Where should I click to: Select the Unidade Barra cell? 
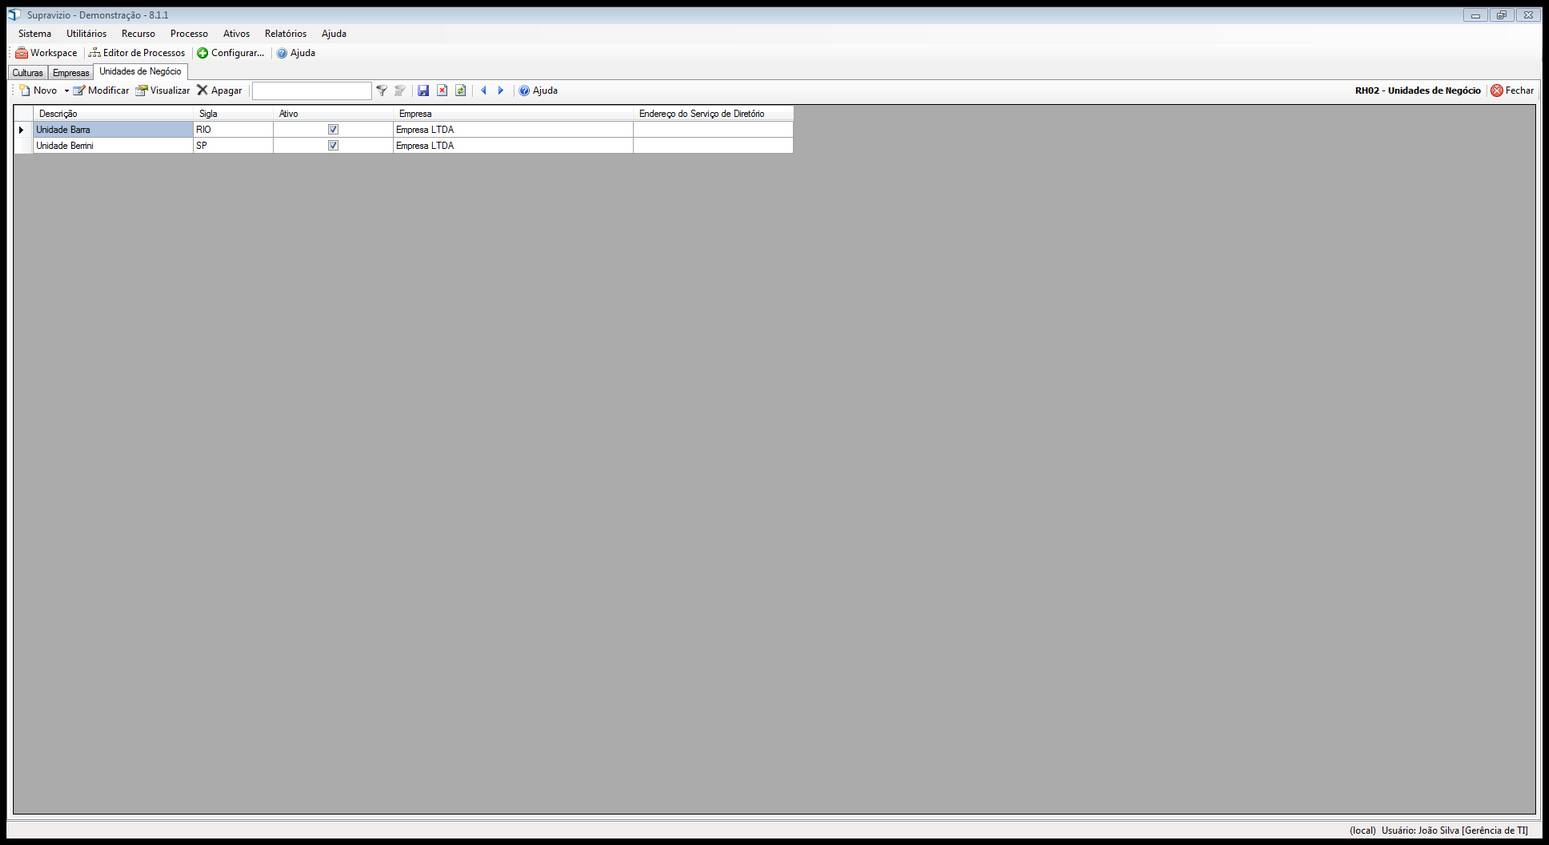pos(113,130)
